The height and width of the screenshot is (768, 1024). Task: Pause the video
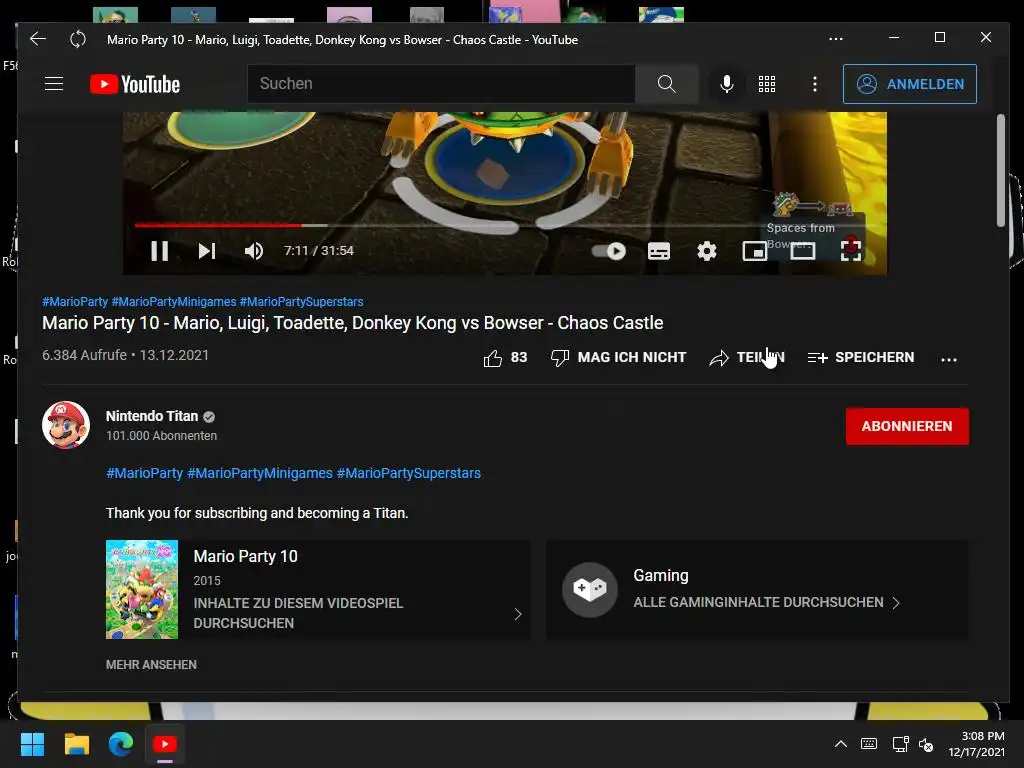159,251
